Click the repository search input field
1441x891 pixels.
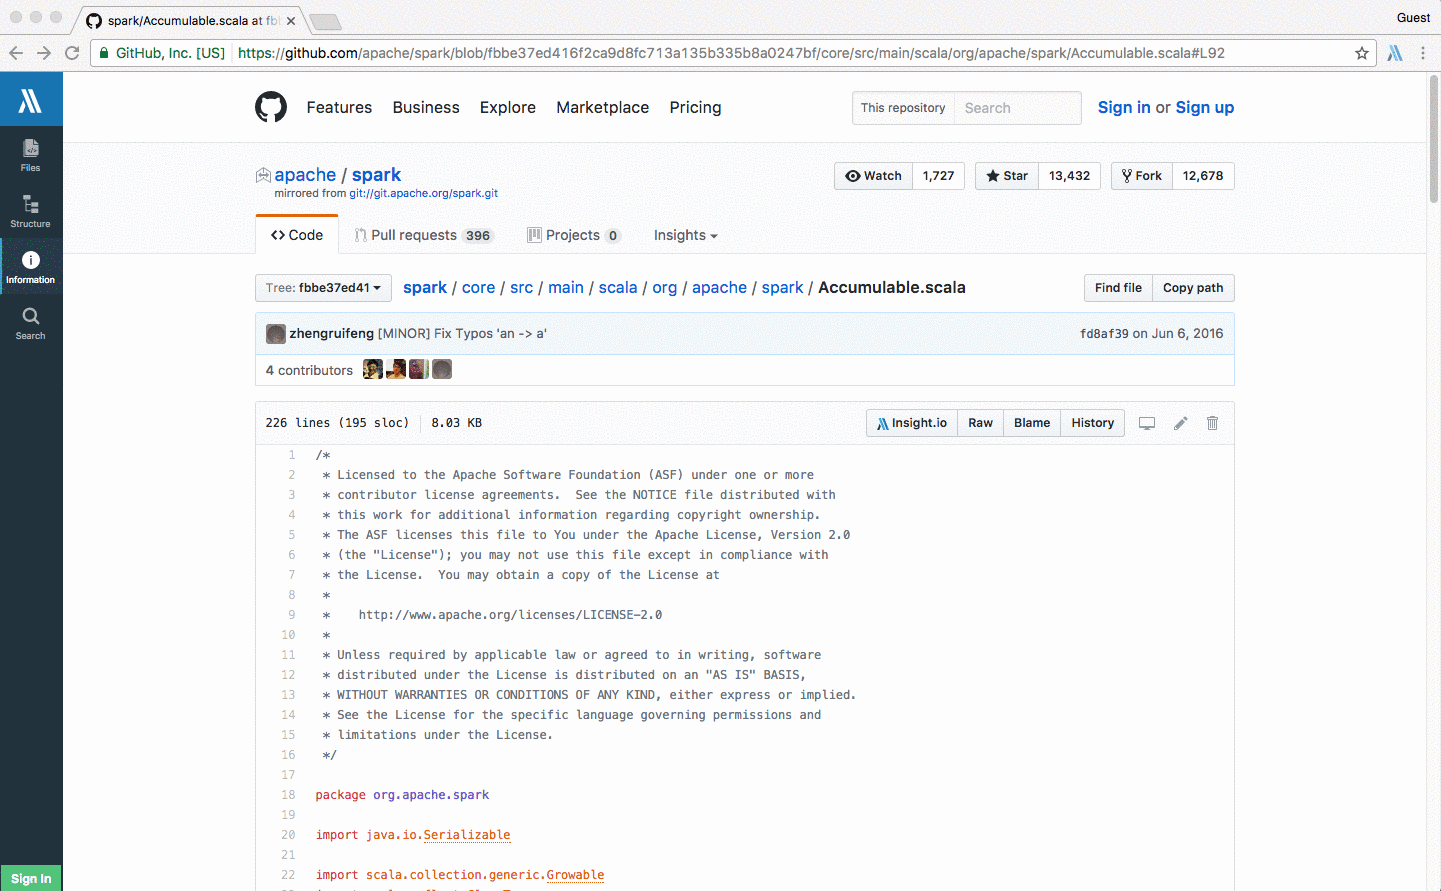pyautogui.click(x=1018, y=107)
